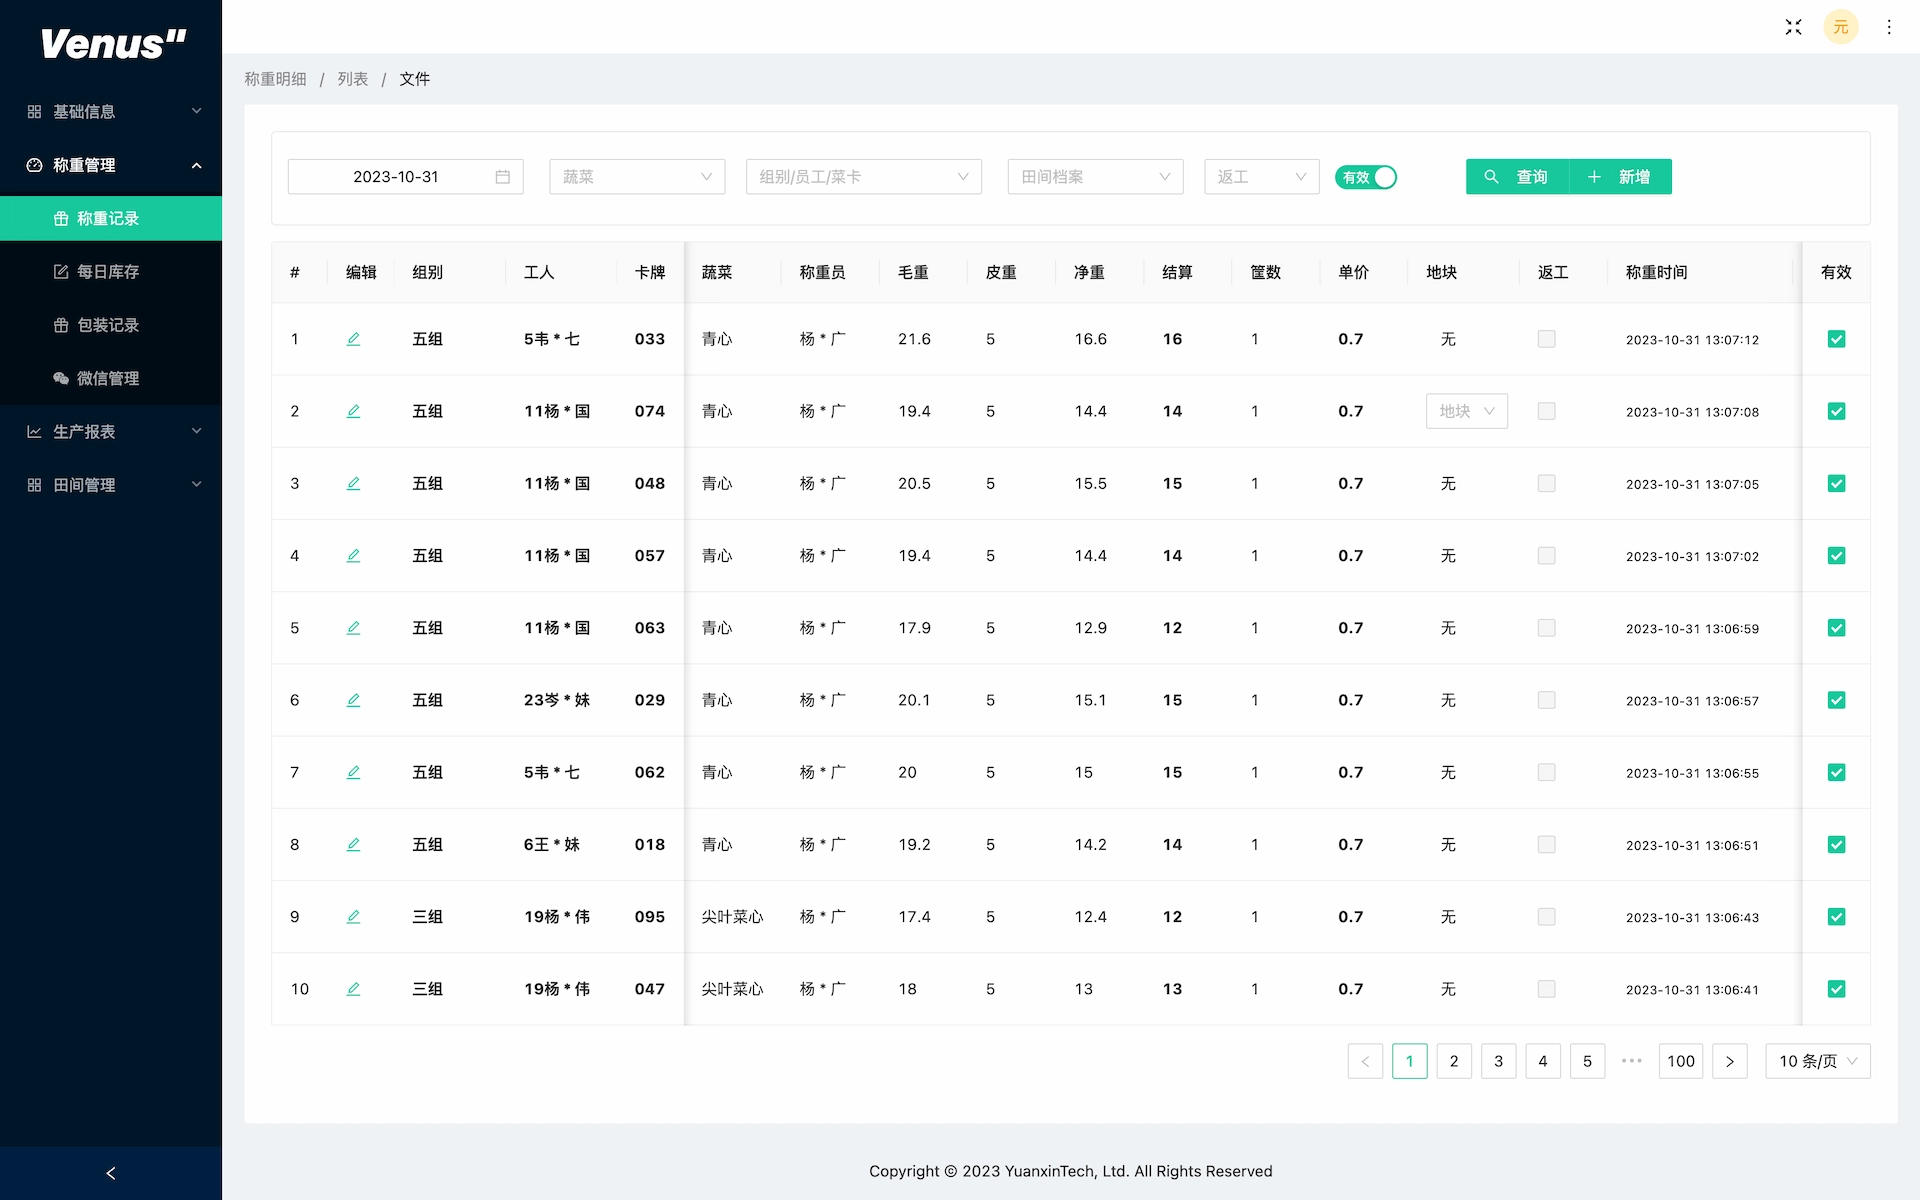Click the edit pencil icon in row 8
This screenshot has width=1920, height=1200.
[x=353, y=844]
